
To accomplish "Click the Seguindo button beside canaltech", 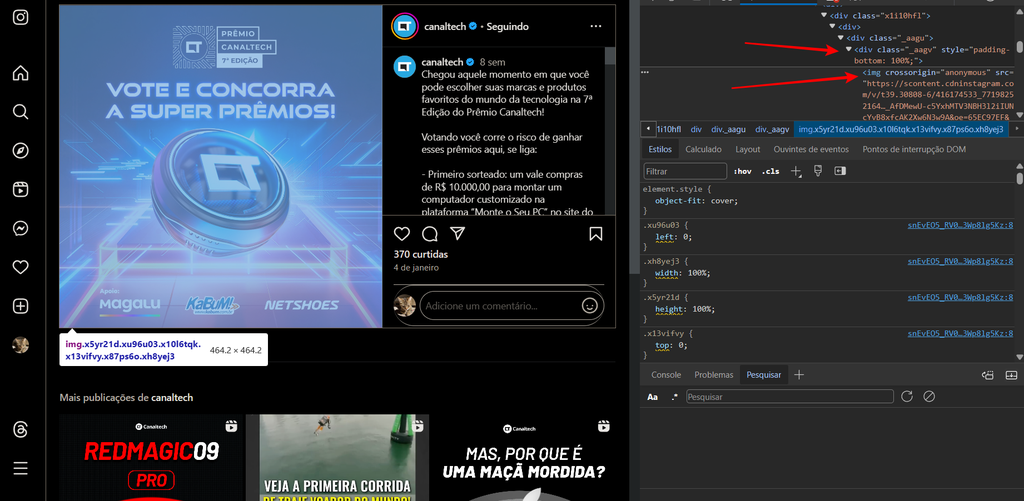I will point(507,26).
